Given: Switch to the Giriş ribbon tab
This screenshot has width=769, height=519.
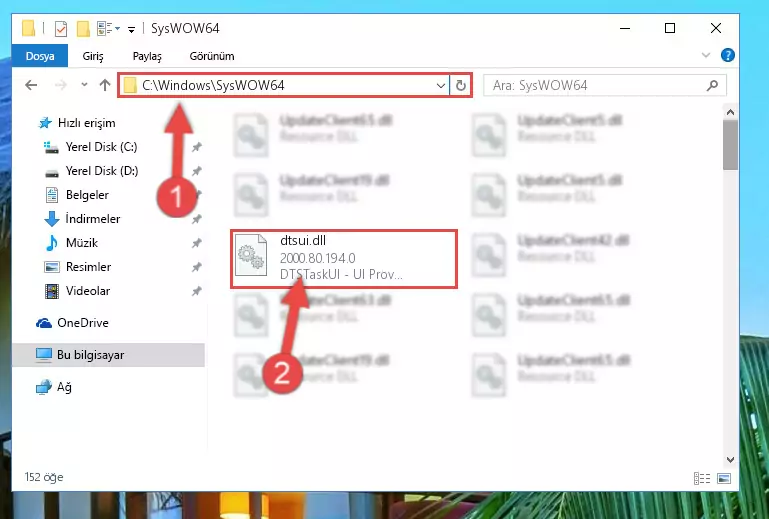Looking at the screenshot, I should point(93,56).
